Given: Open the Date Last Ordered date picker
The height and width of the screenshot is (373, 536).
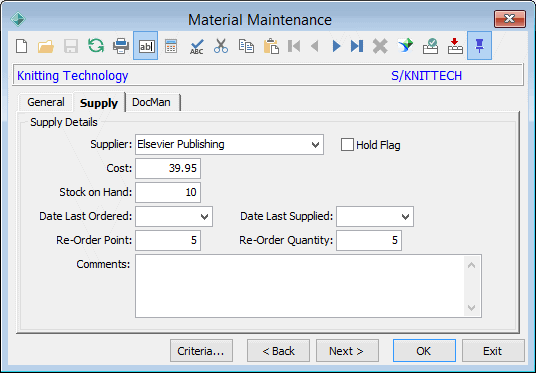Looking at the screenshot, I should click(x=204, y=216).
